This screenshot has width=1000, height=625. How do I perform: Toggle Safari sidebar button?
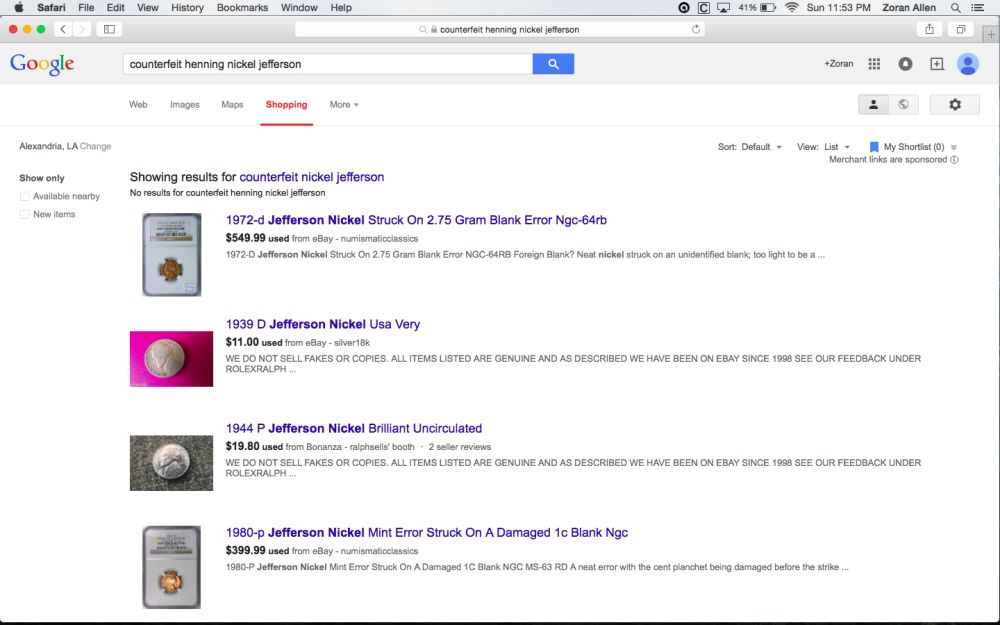click(109, 29)
